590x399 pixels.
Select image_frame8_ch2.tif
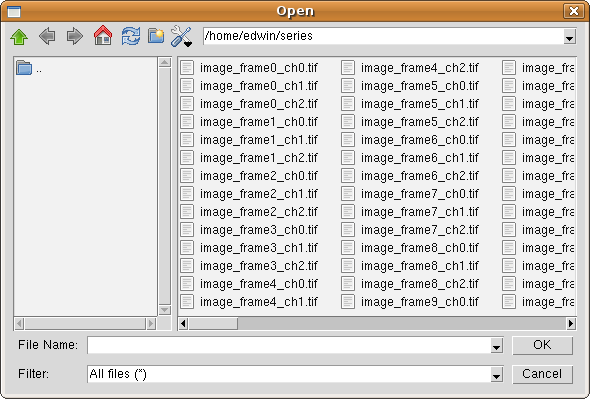tap(420, 284)
